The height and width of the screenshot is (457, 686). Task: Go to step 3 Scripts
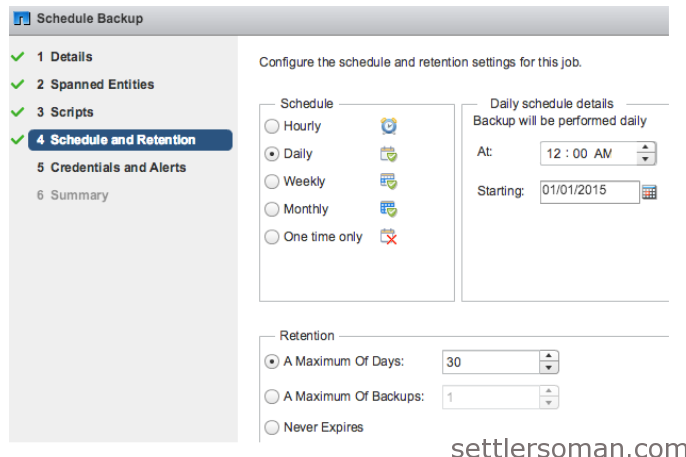point(65,112)
